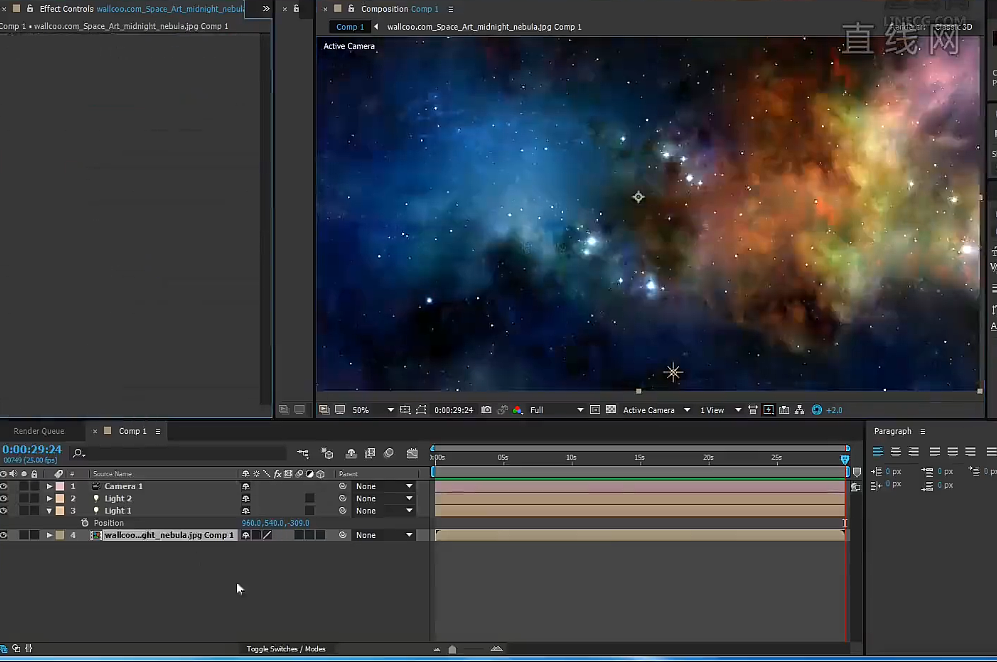Select the Comp 1 breadcrumb in viewer
This screenshot has width=997, height=662.
350,27
